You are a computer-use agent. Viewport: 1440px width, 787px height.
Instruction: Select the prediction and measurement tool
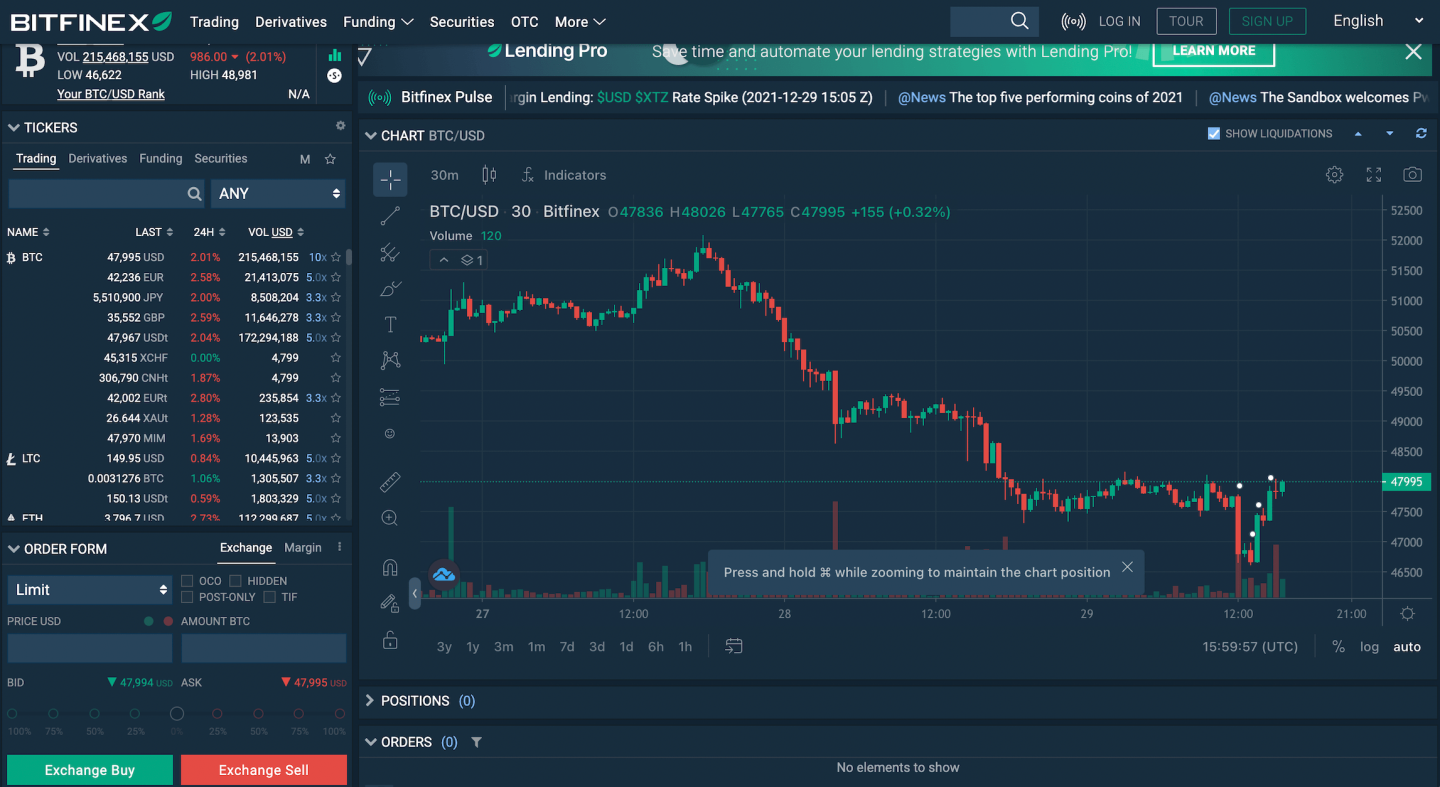390,398
